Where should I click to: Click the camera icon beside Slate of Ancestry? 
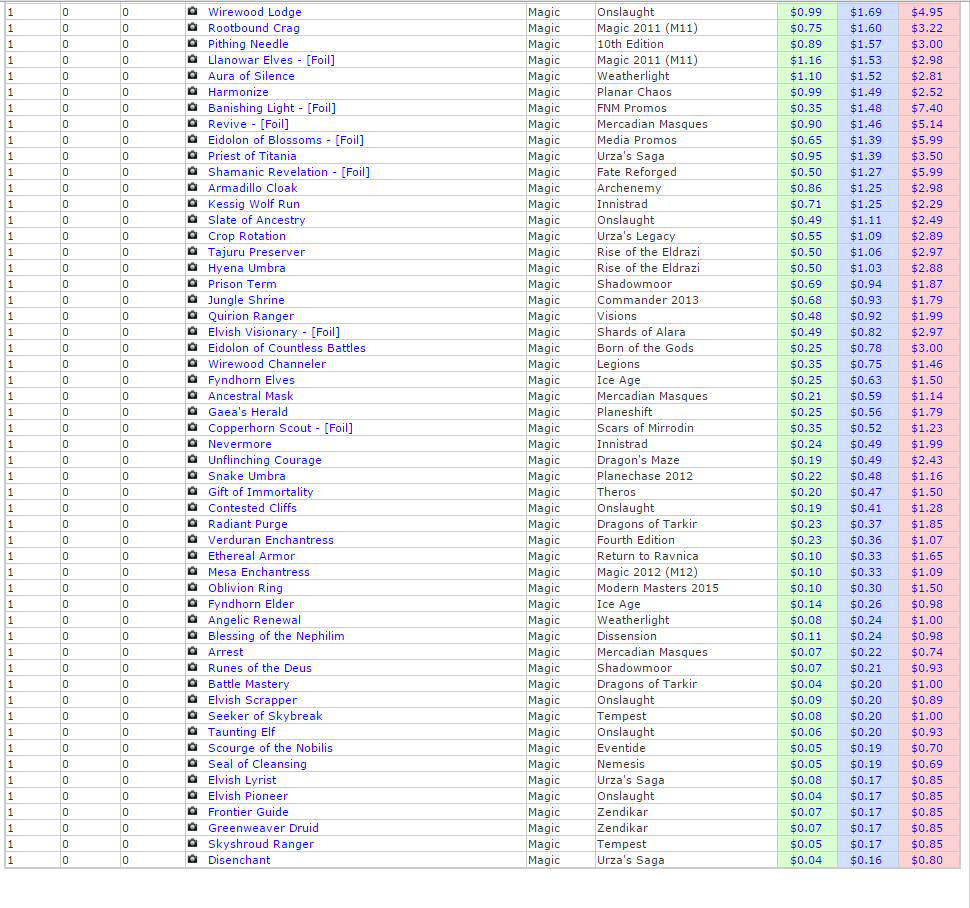(192, 219)
